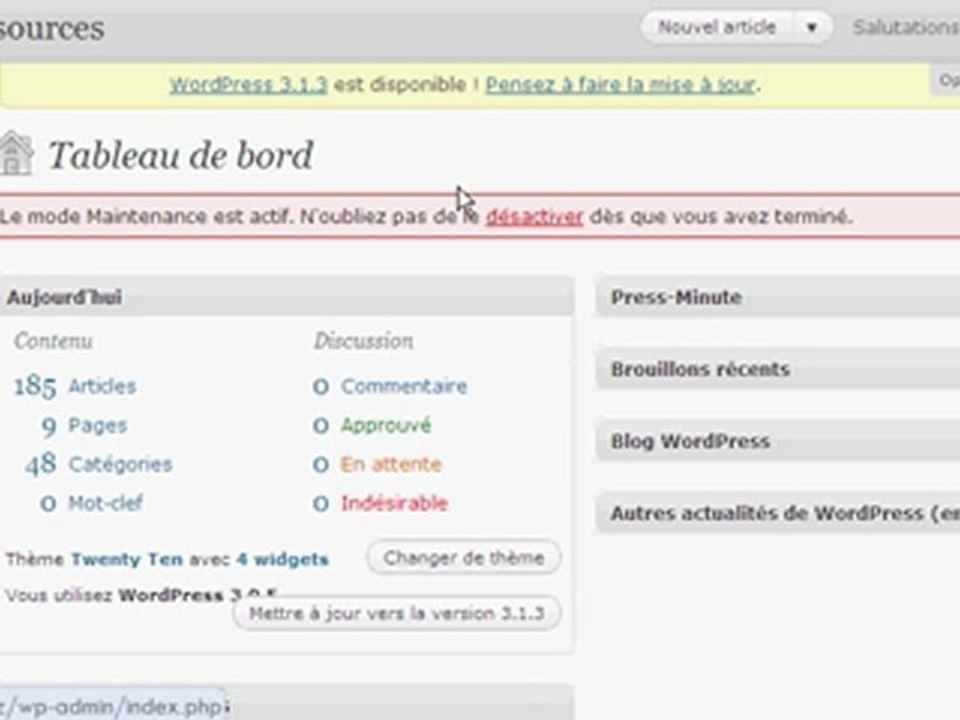Click the Nouvel article button

click(x=717, y=28)
